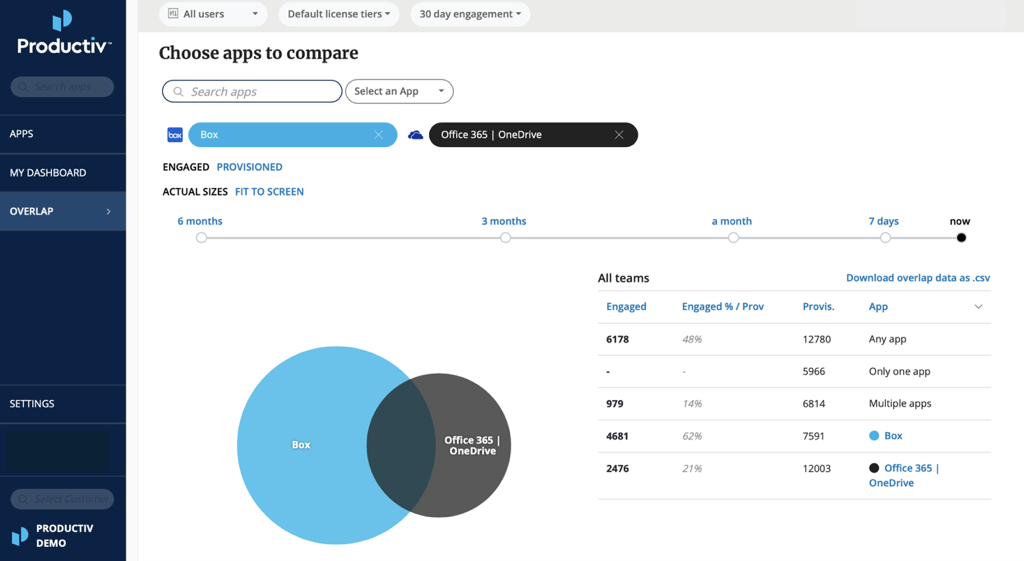Select the now timeline point

961,238
